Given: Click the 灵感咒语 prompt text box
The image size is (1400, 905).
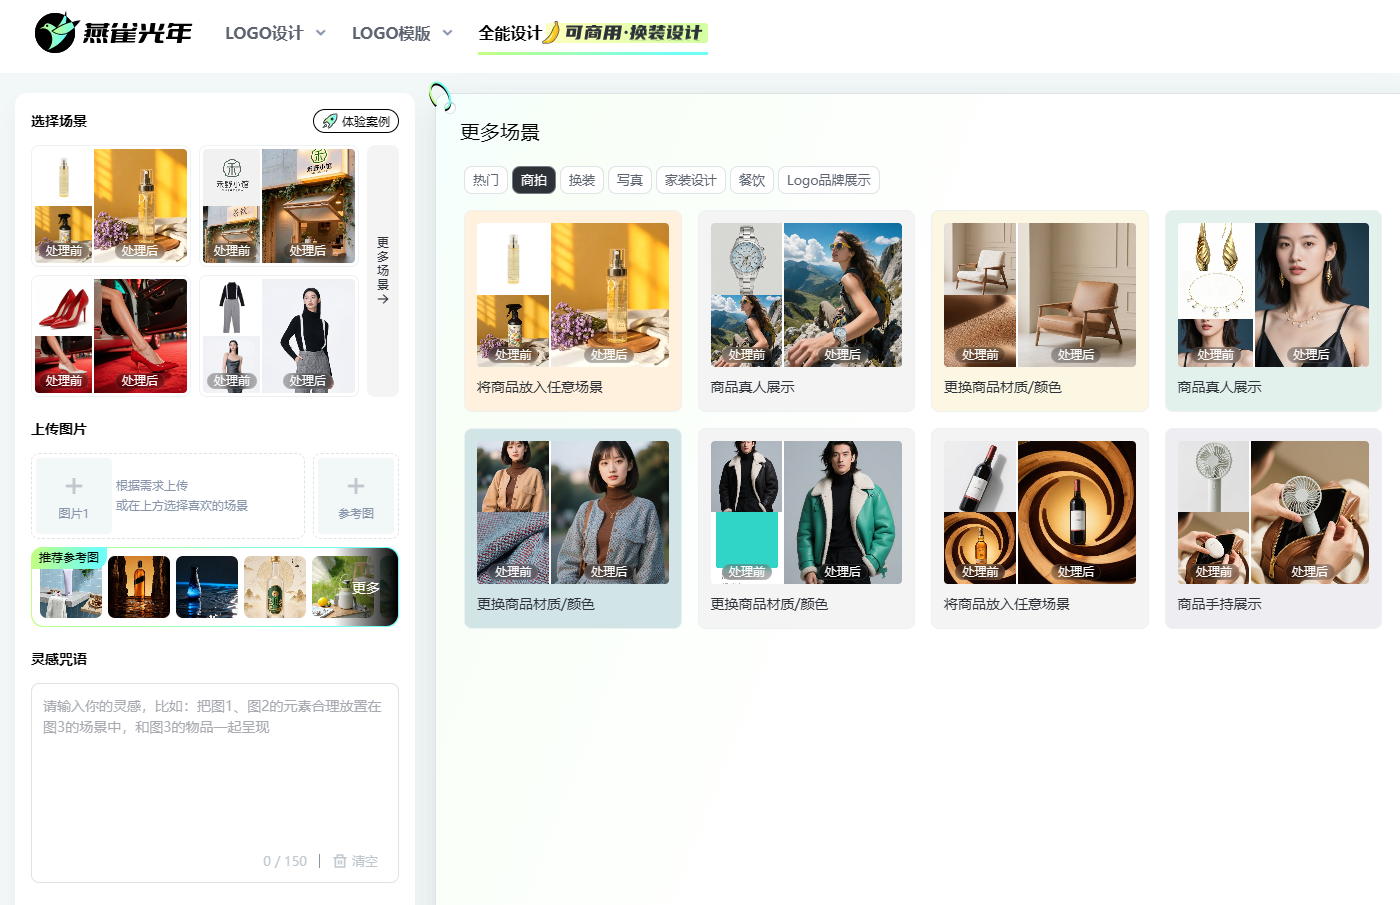Looking at the screenshot, I should (x=215, y=770).
